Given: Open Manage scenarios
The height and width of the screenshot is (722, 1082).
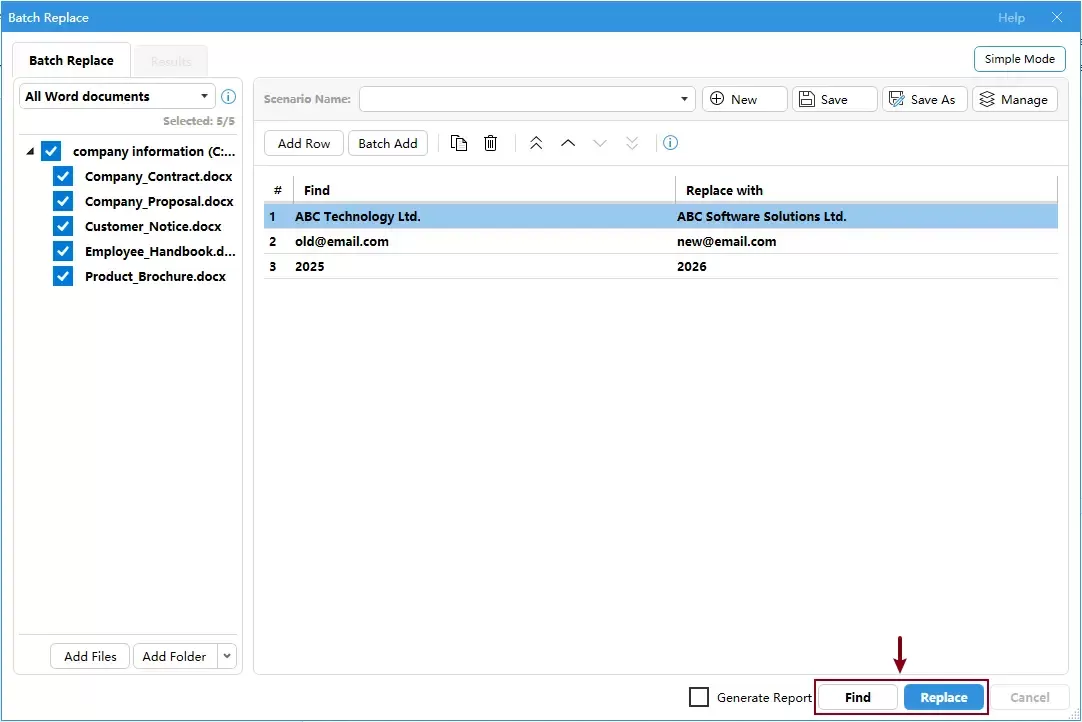Looking at the screenshot, I should click(x=1014, y=99).
